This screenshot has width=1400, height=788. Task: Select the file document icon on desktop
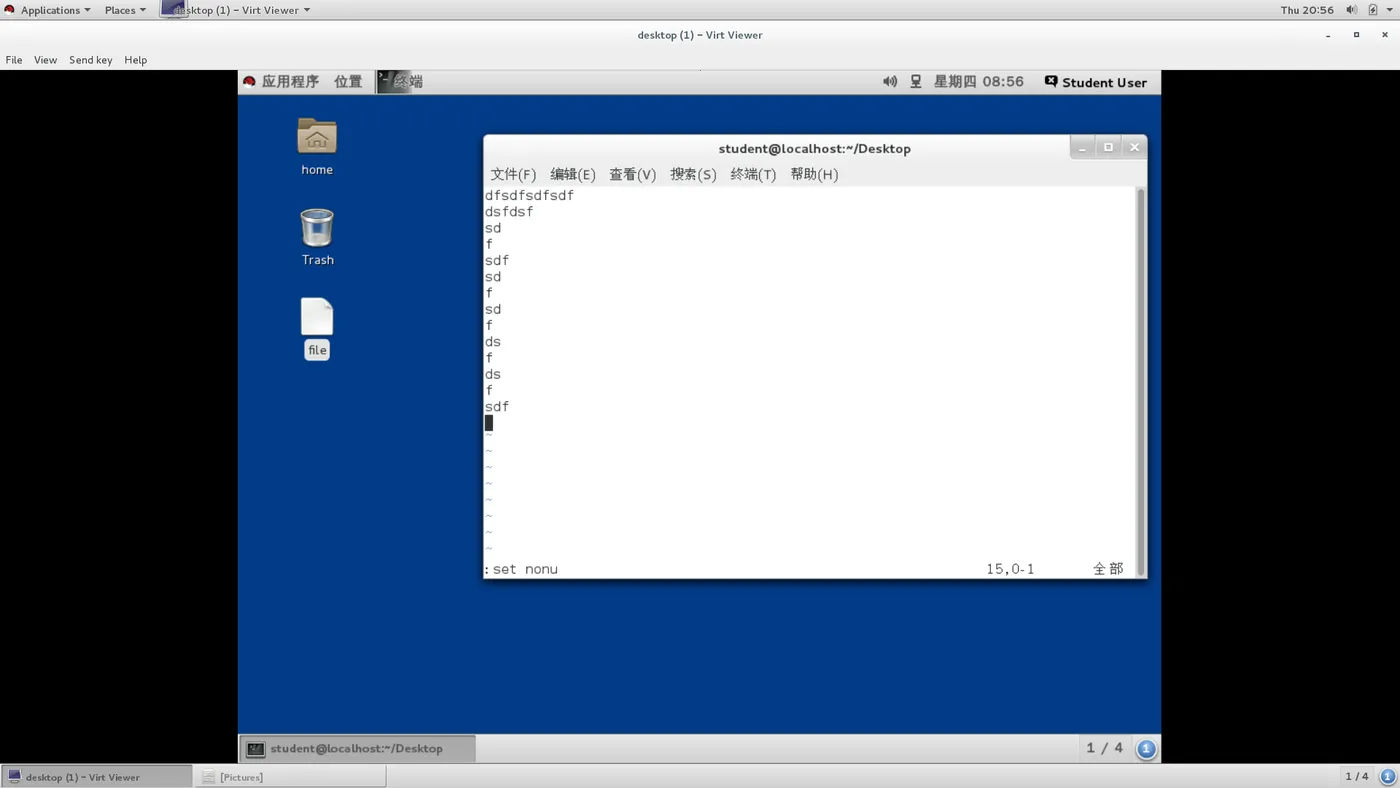(317, 317)
